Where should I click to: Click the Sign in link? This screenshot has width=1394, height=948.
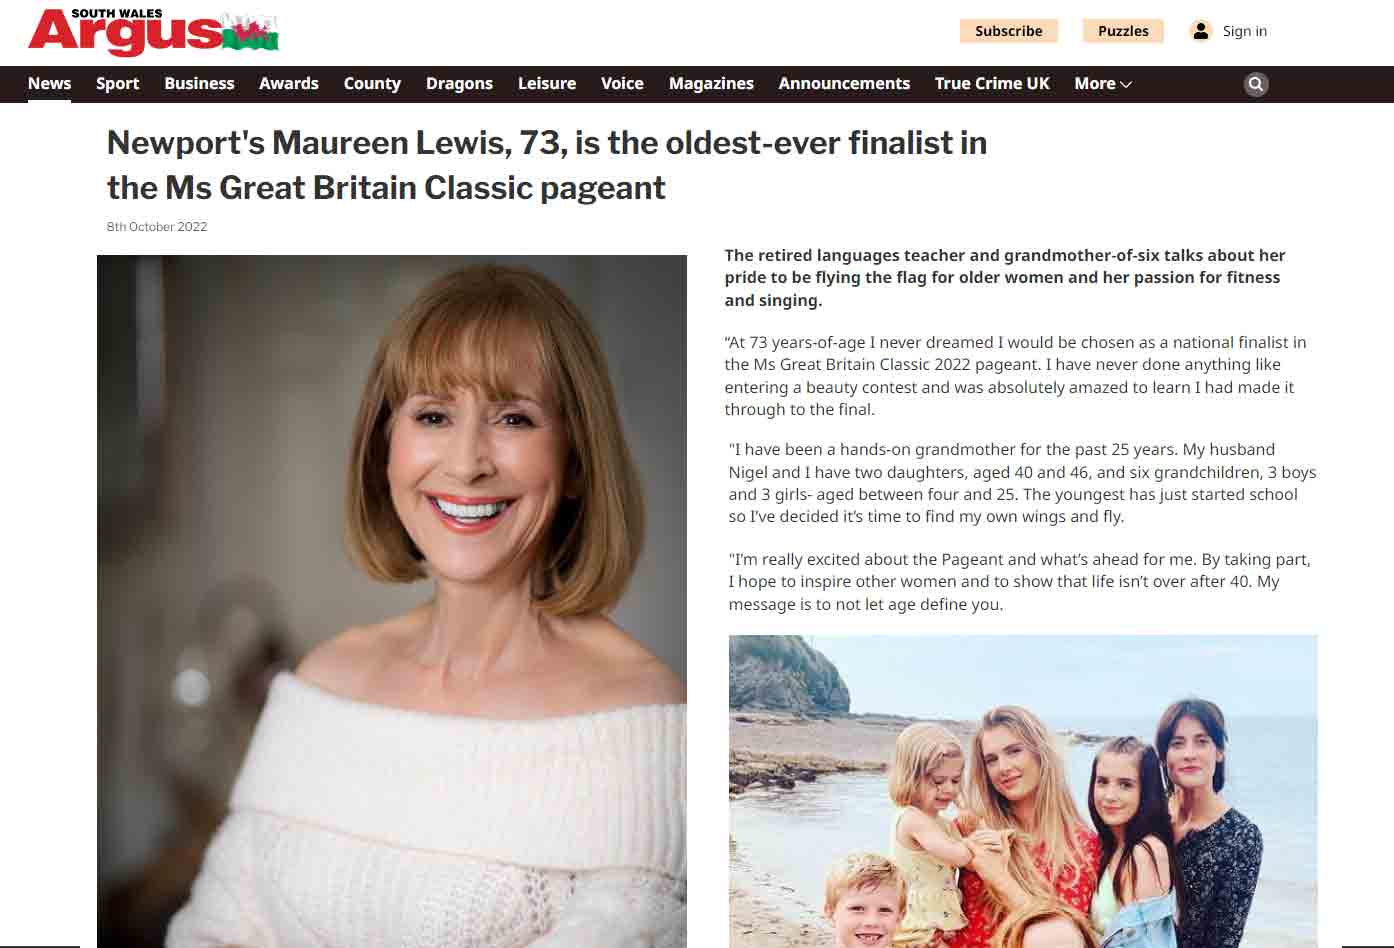(1245, 31)
